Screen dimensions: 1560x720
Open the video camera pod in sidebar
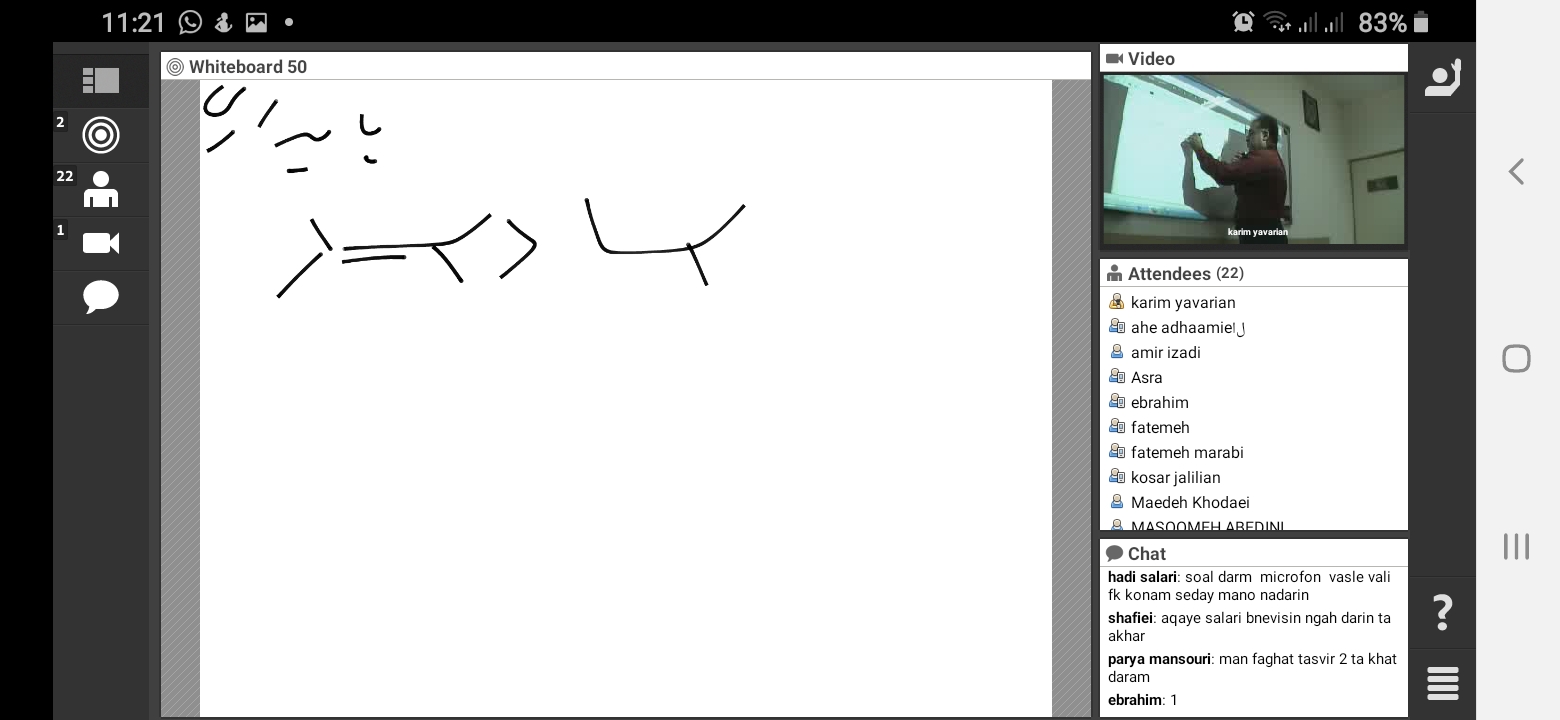[100, 243]
